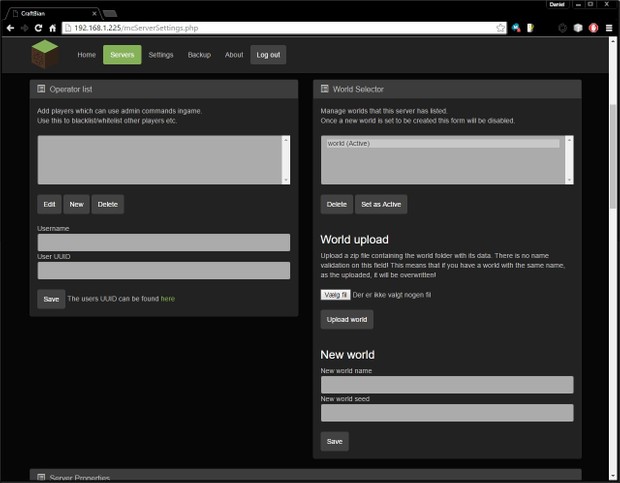Viewport: 620px width, 483px height.
Task: Open the Chrome hamburger menu
Action: coord(609,28)
